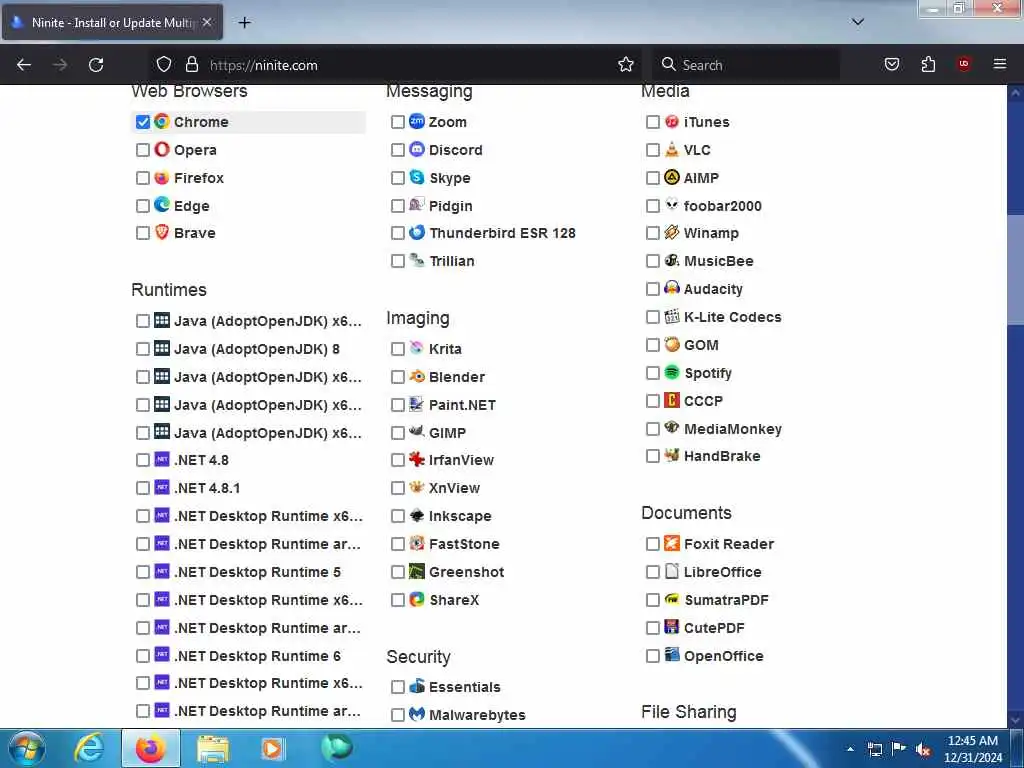
Task: Click the VLC cone icon
Action: coord(671,150)
